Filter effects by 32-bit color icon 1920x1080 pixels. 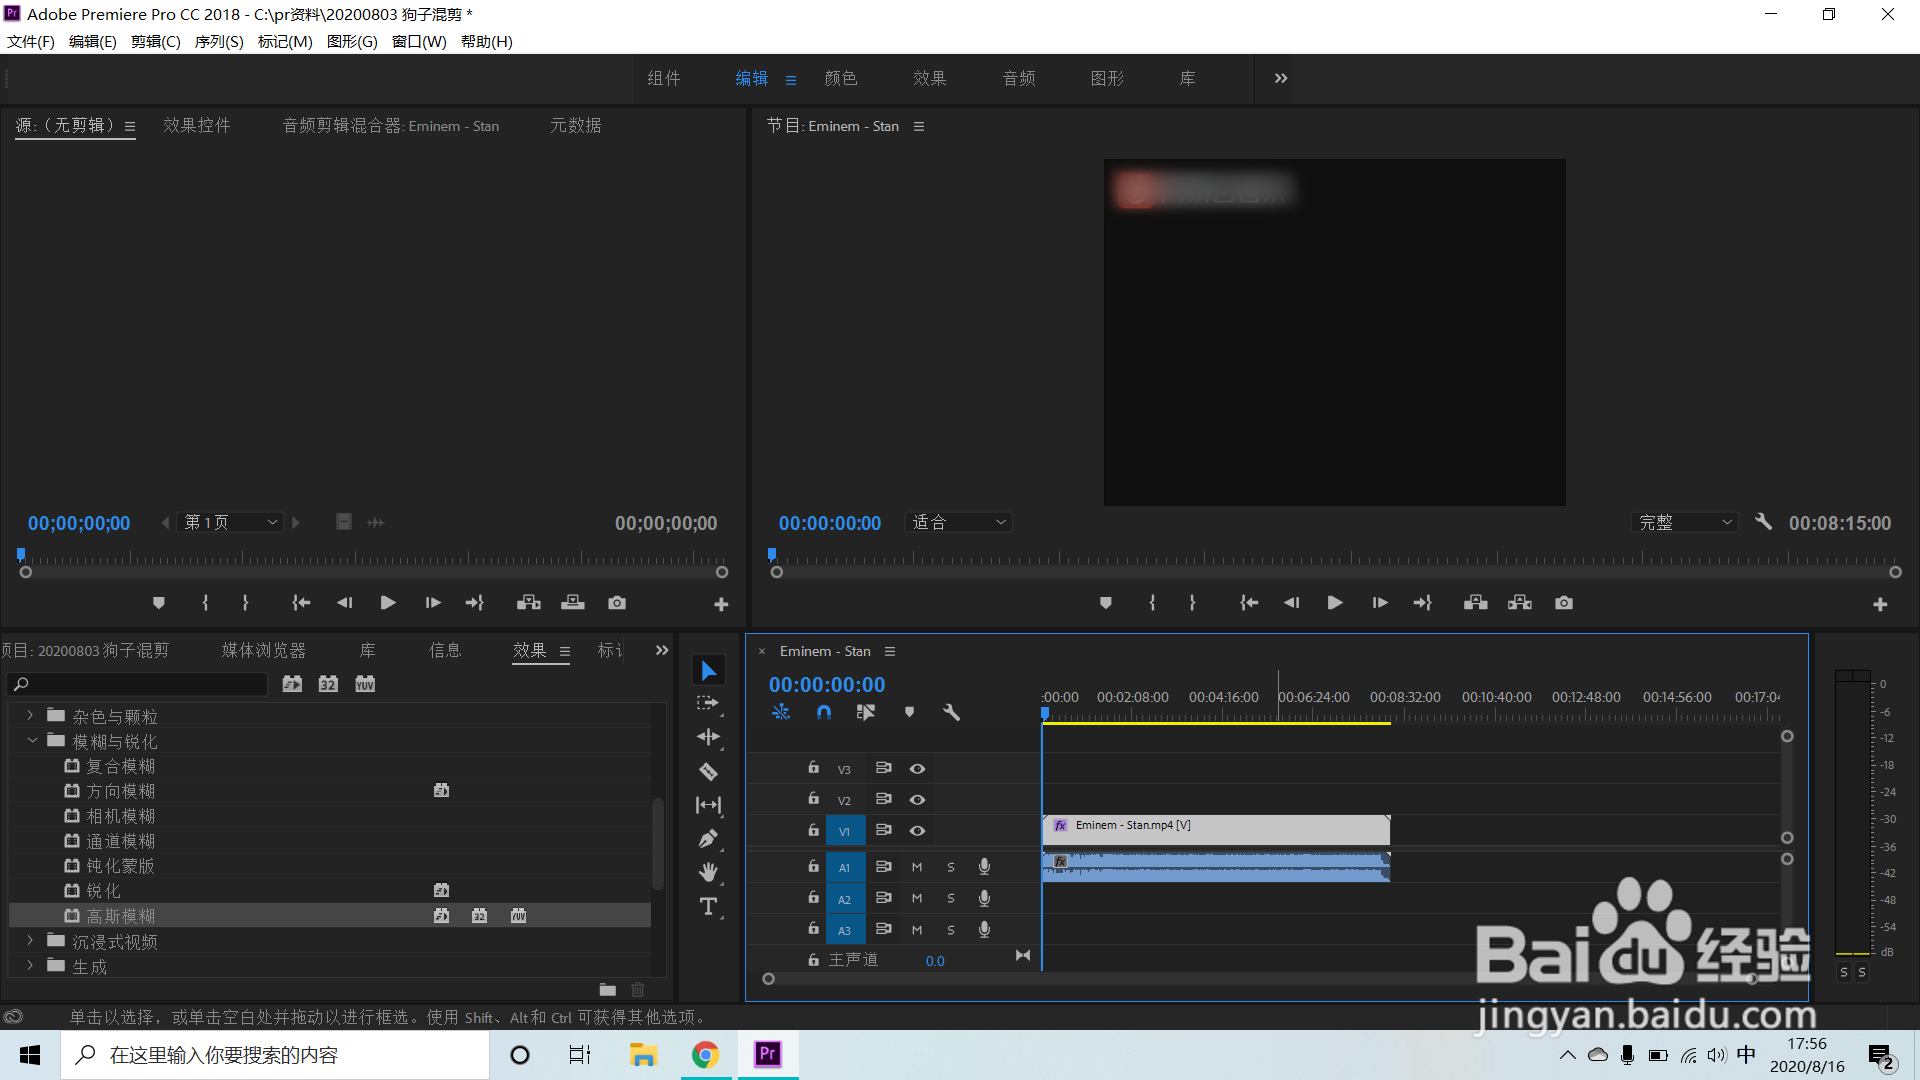[328, 684]
